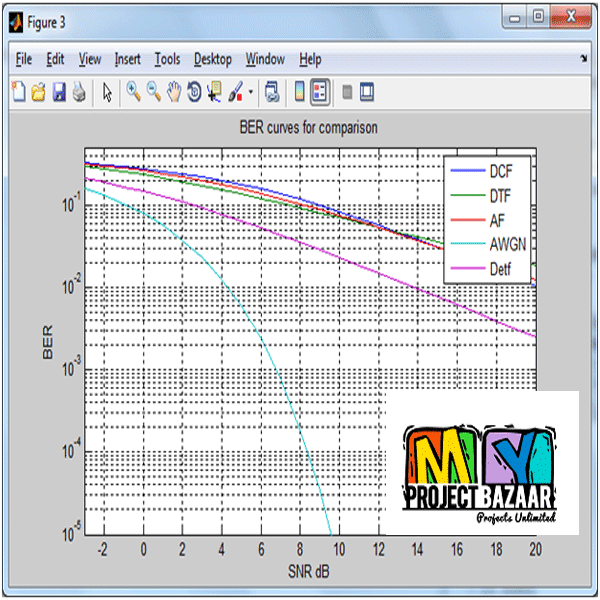Open the Tools menu
600x600 pixels.
coord(167,59)
